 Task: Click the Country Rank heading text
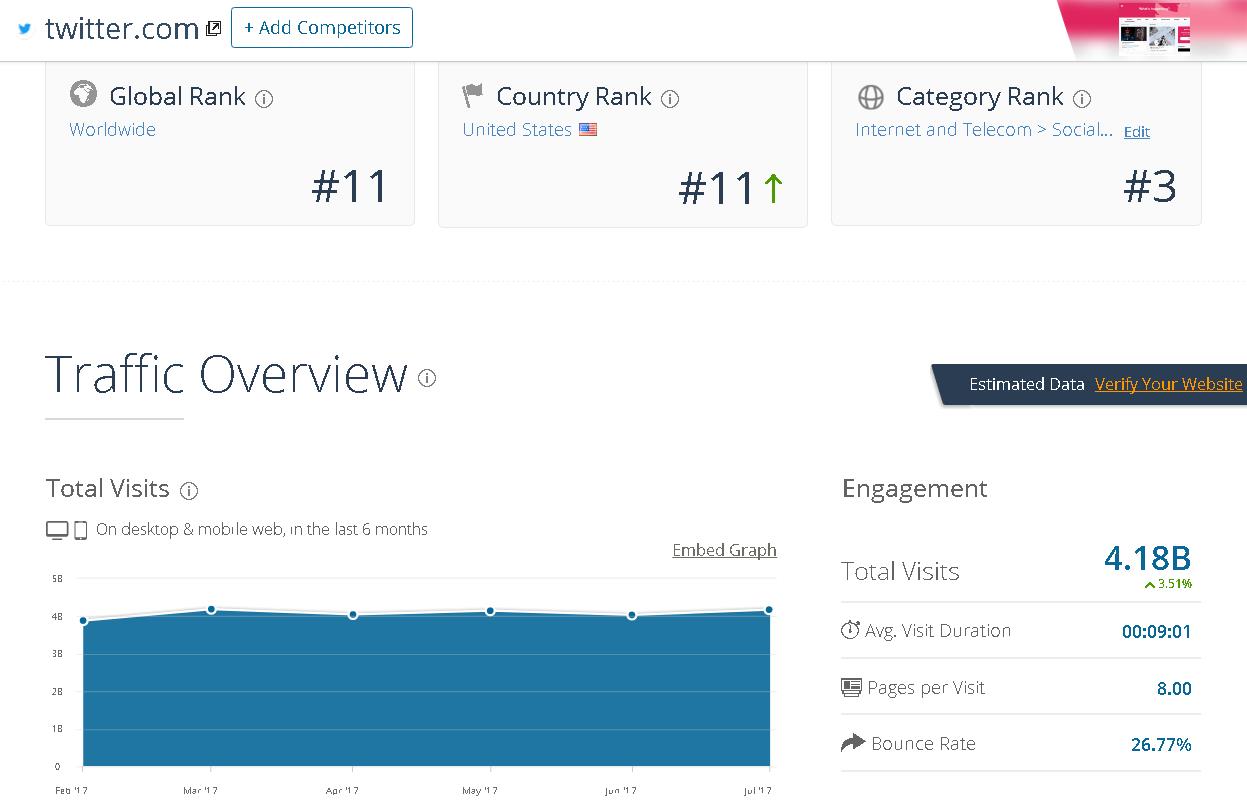tap(574, 96)
